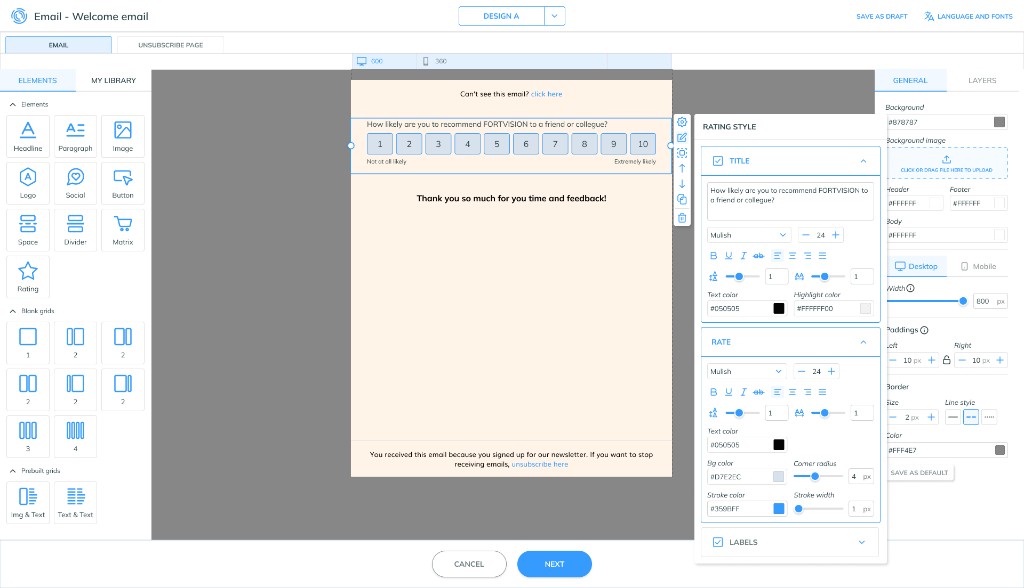Select the dotted border line style
1024x588 pixels.
point(989,417)
